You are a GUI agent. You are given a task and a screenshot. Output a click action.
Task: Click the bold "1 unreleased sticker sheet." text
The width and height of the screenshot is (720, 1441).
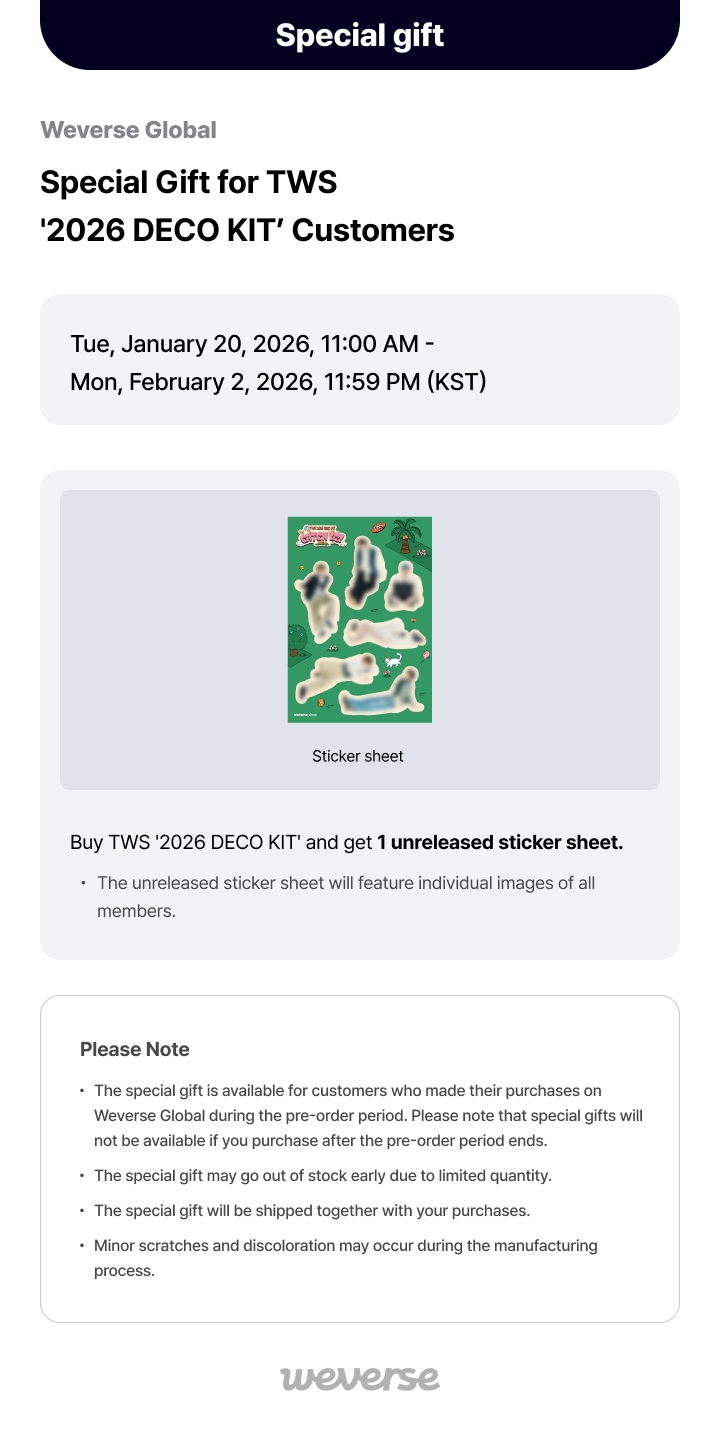tap(500, 843)
